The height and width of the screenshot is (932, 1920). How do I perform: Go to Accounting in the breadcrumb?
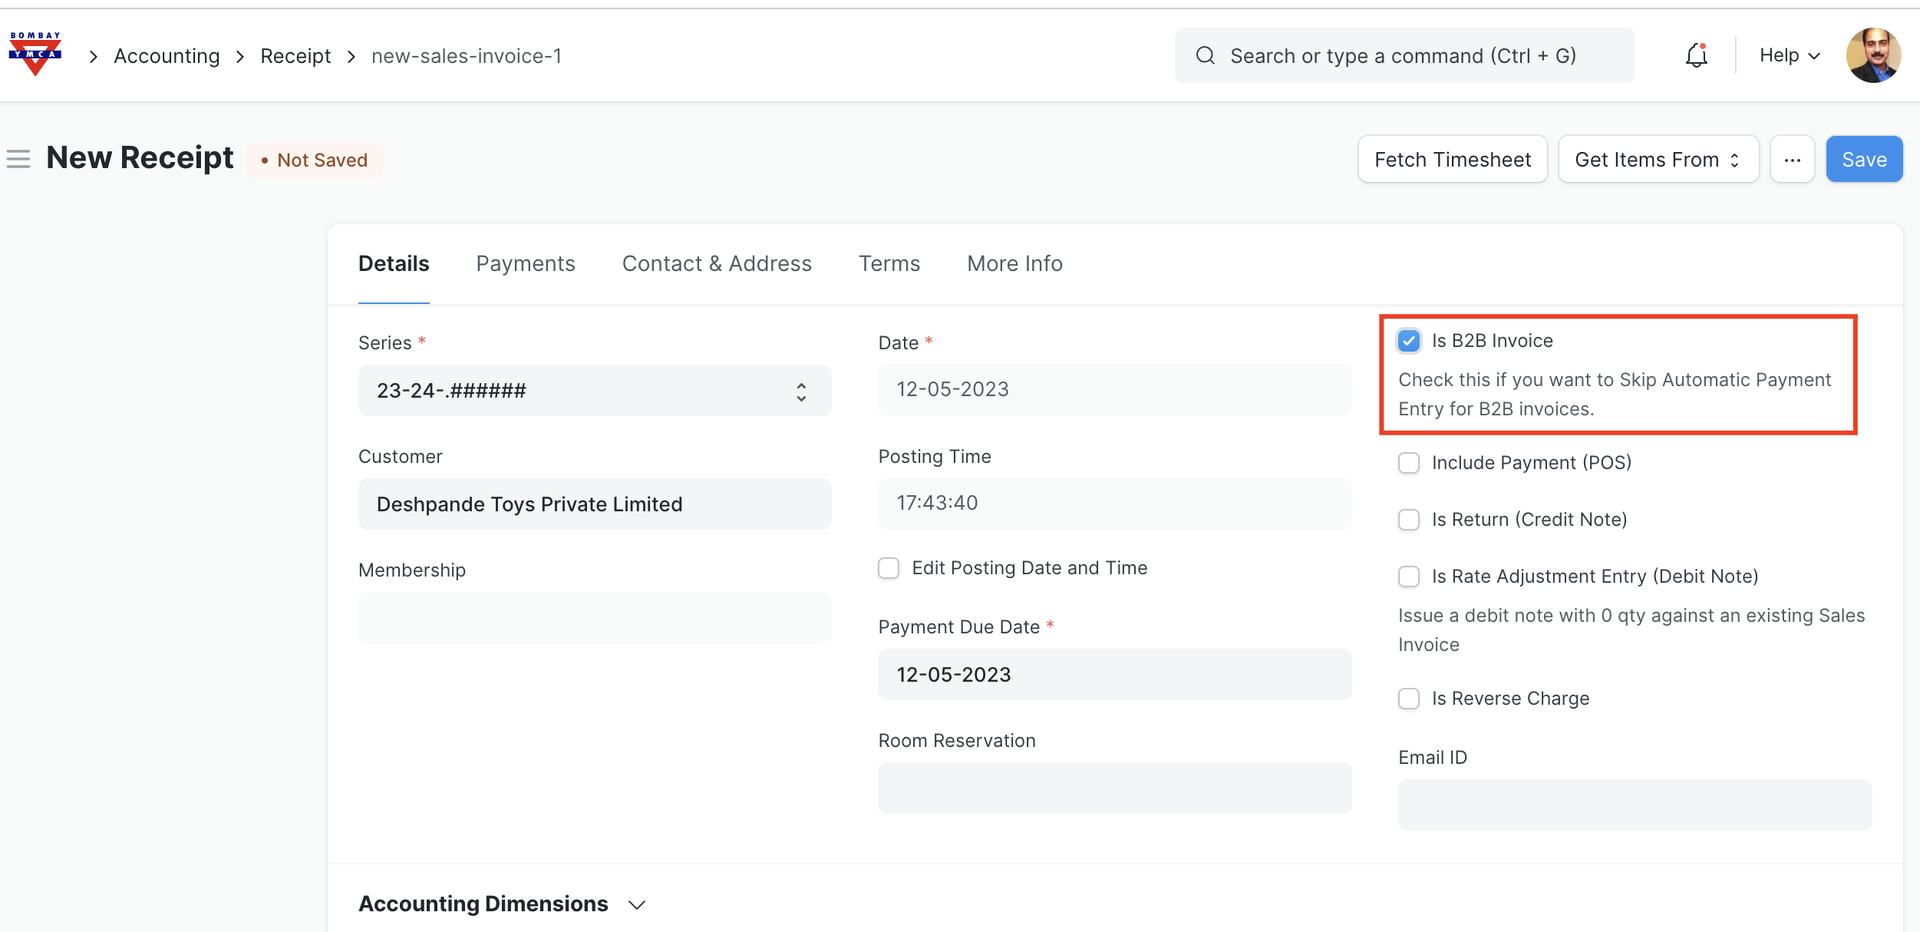click(167, 56)
